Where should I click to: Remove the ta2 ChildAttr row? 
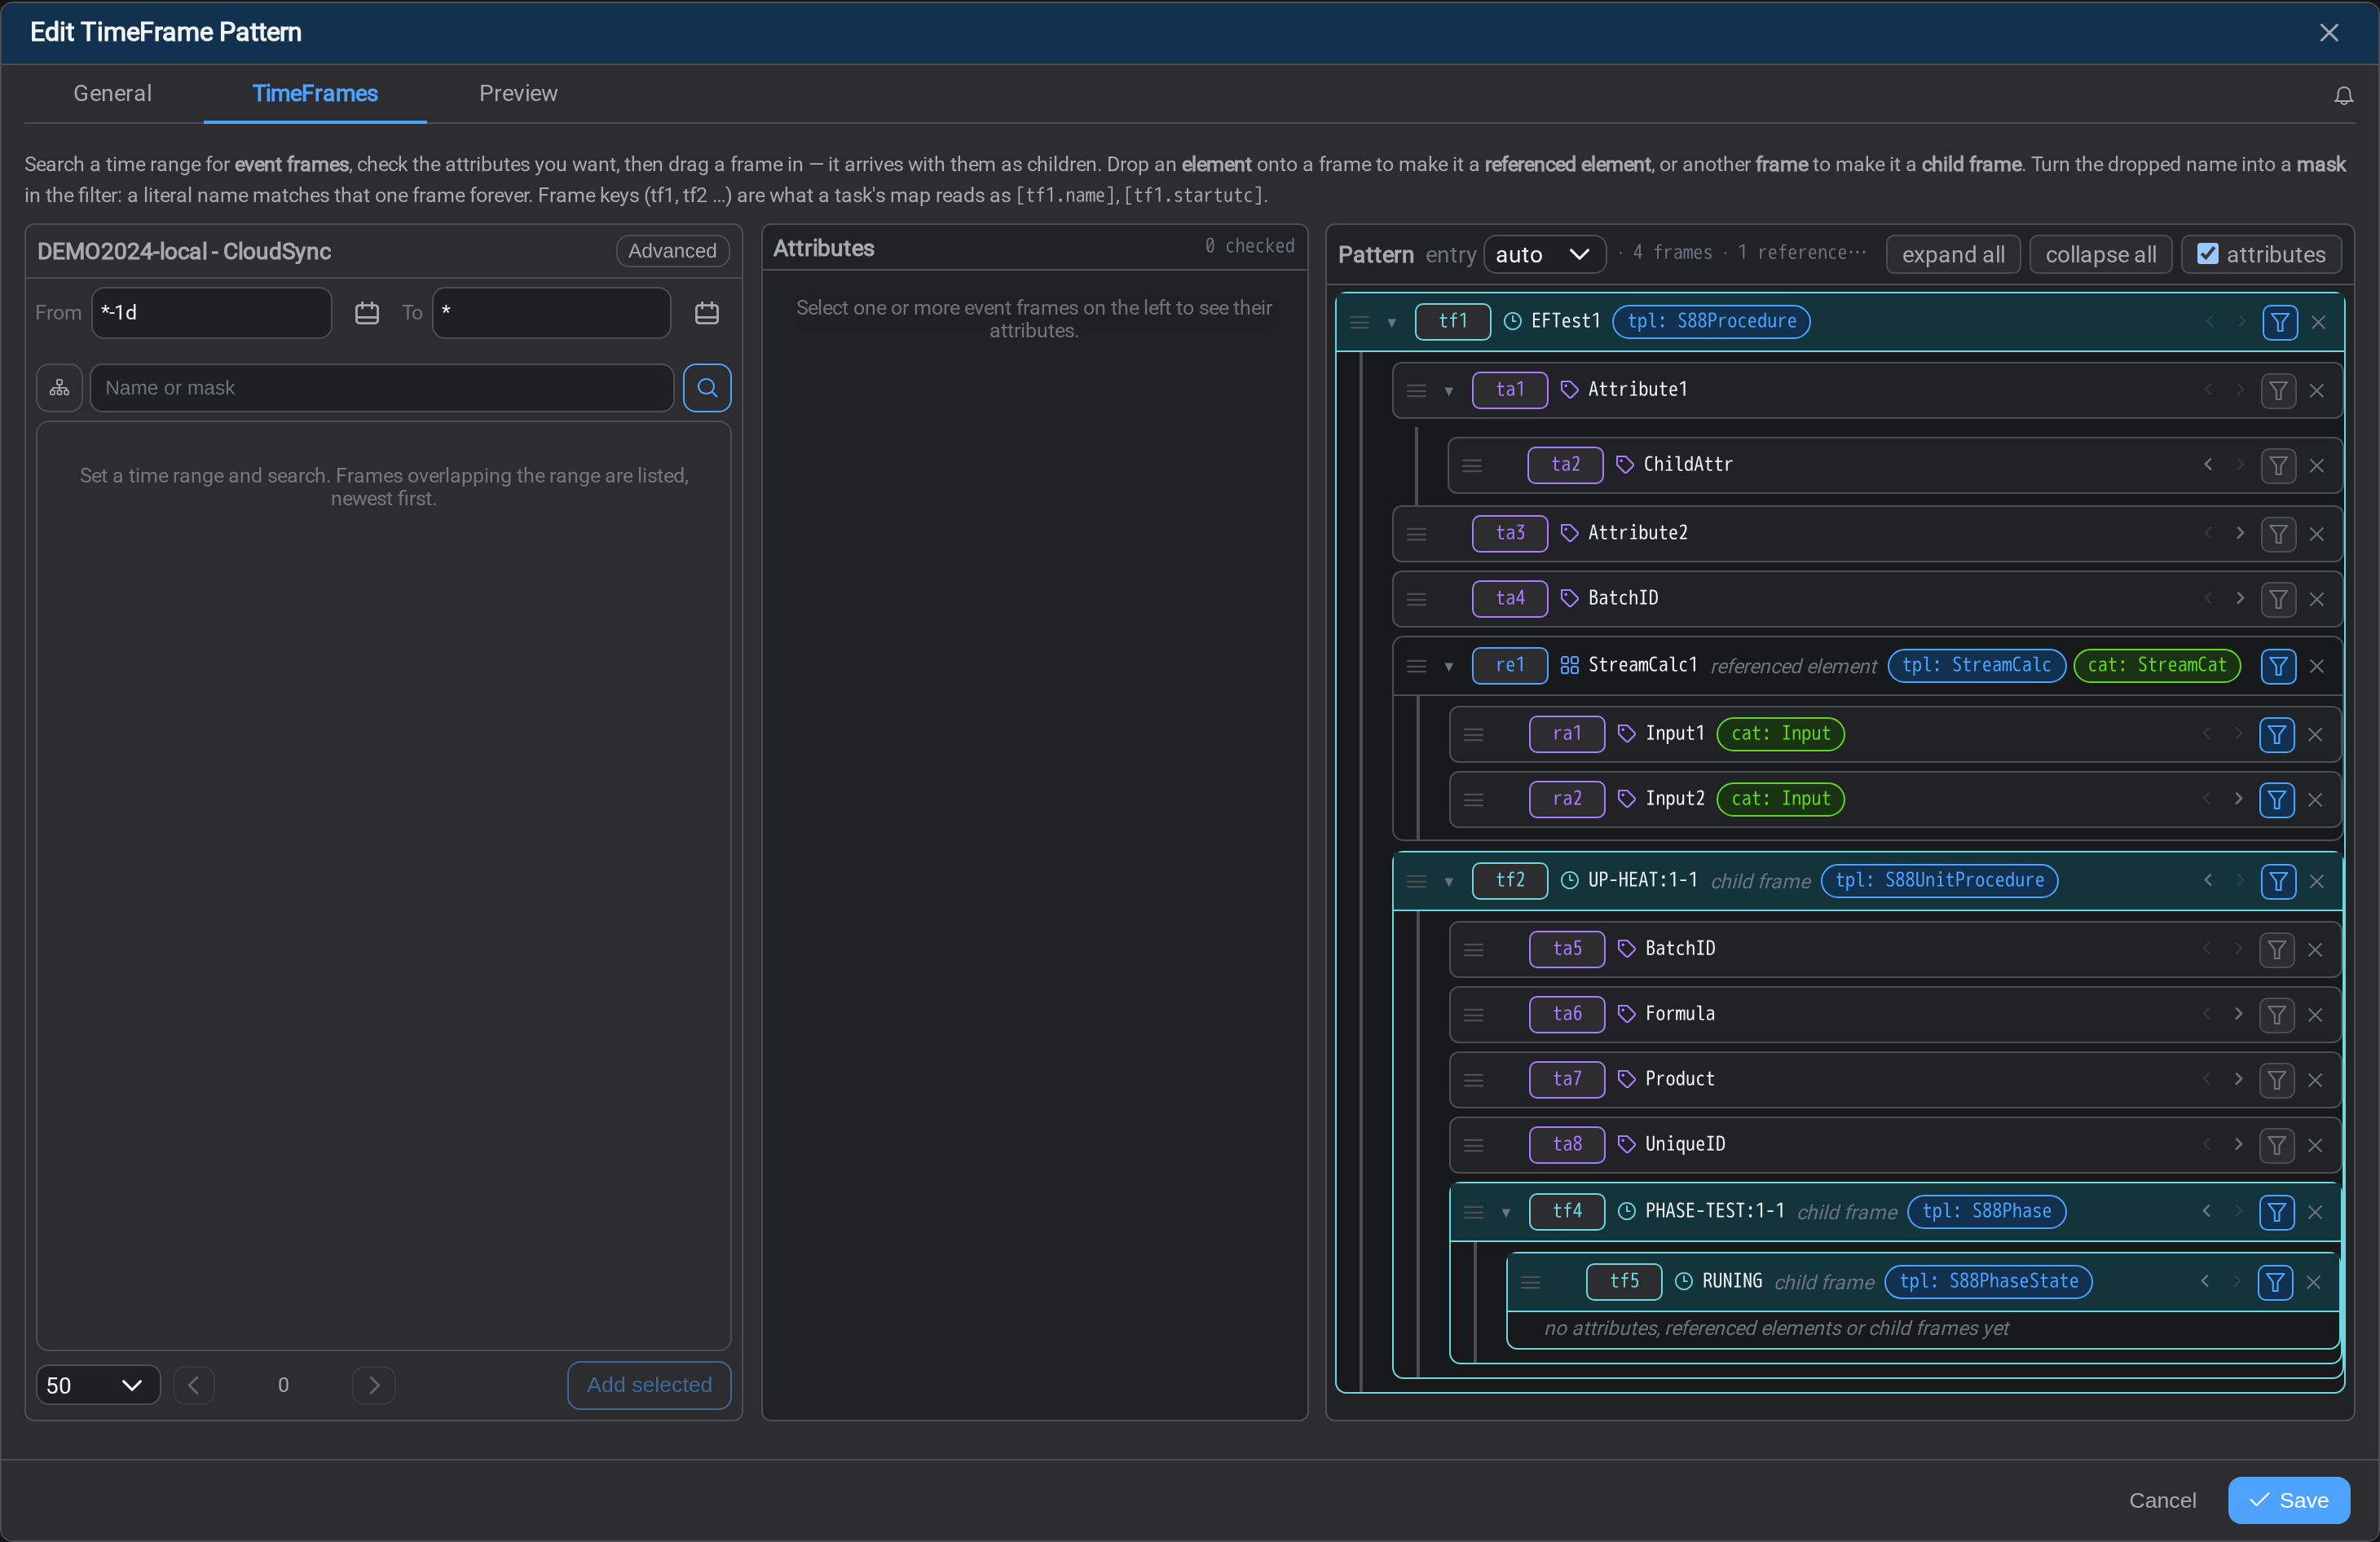2317,466
